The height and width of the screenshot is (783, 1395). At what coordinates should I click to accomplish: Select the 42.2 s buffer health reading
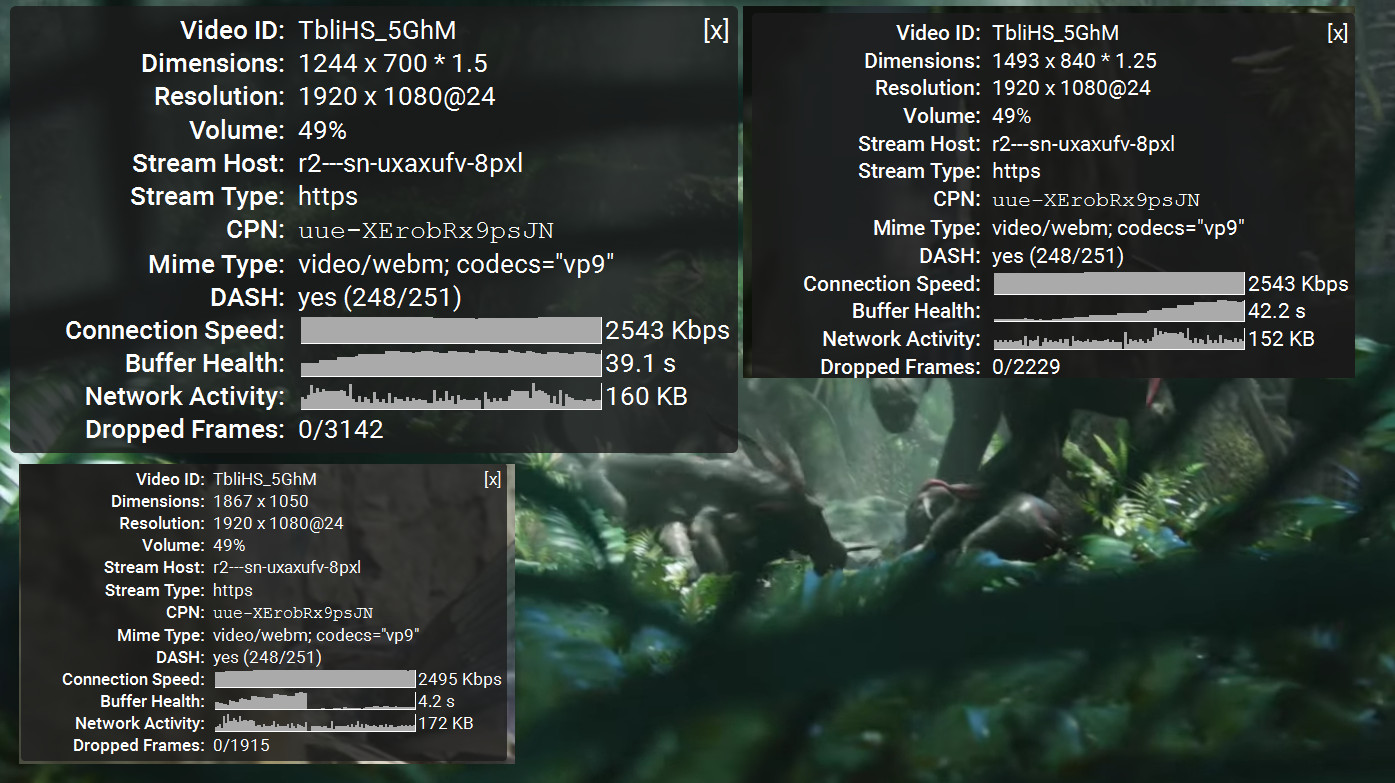point(1277,311)
